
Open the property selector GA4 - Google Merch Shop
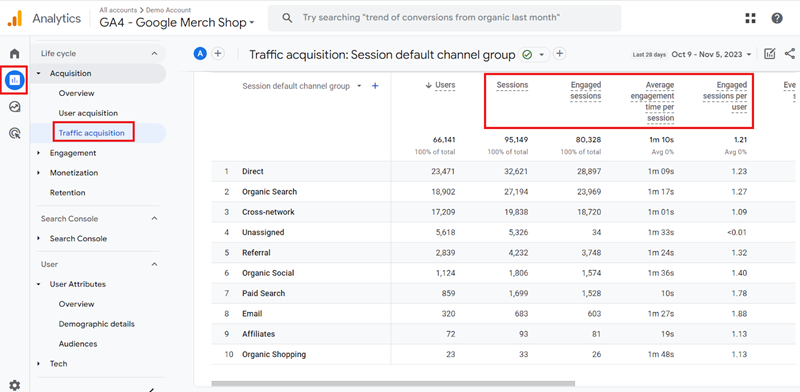coord(177,22)
